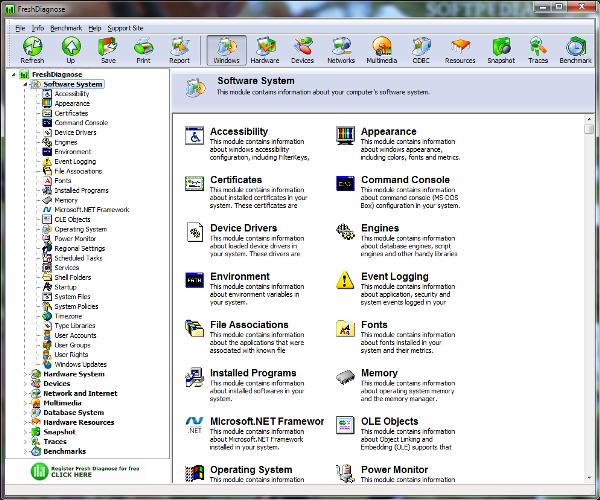Select the FreshDiagnose root tree node
The height and width of the screenshot is (500, 600).
coord(57,75)
